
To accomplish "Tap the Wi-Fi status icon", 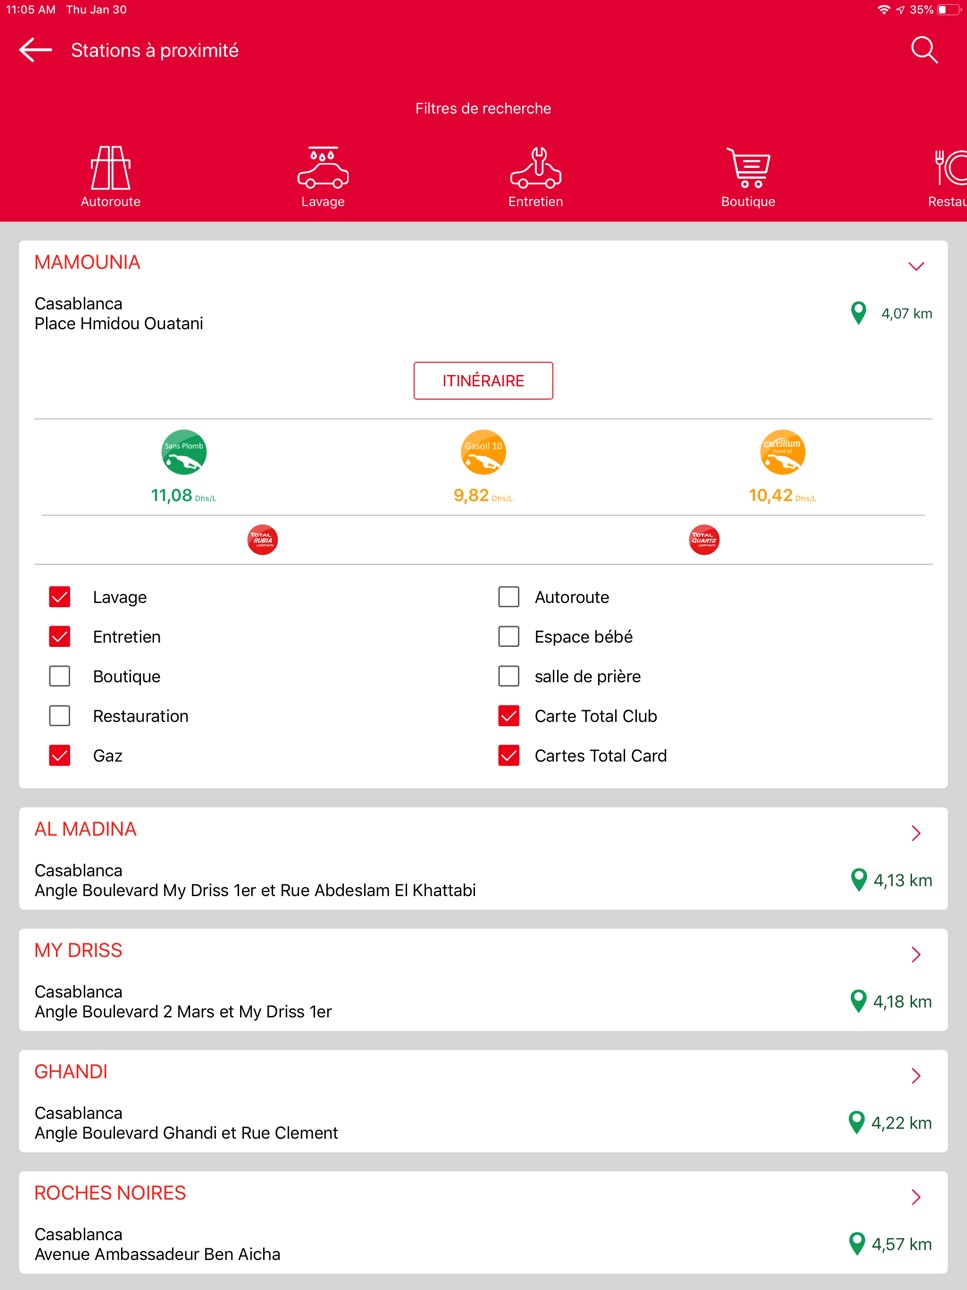I will point(884,10).
